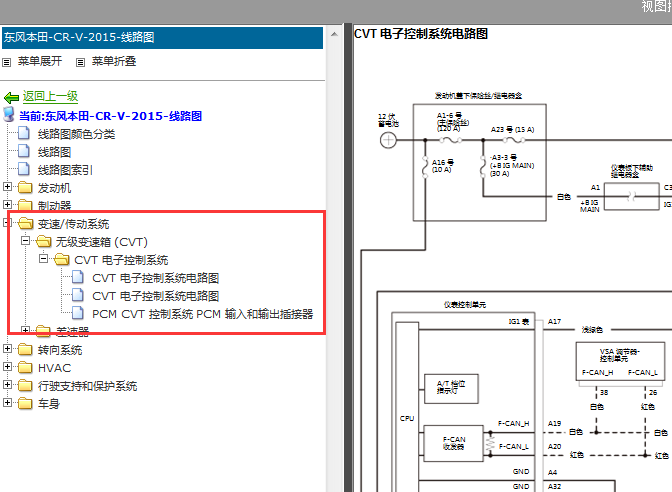Viewport: 672px width, 492px height.
Task: Click the 菜单折叠 text button
Action: (x=114, y=62)
